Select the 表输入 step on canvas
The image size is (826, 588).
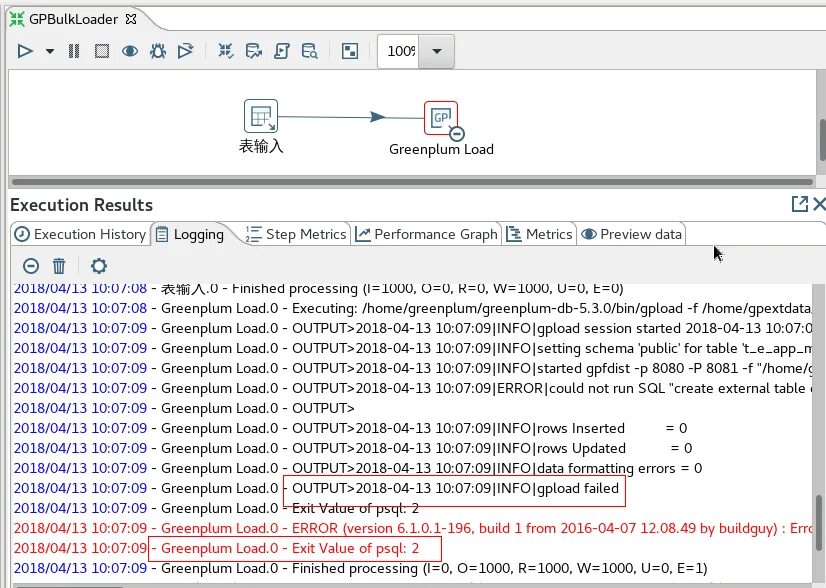point(261,116)
